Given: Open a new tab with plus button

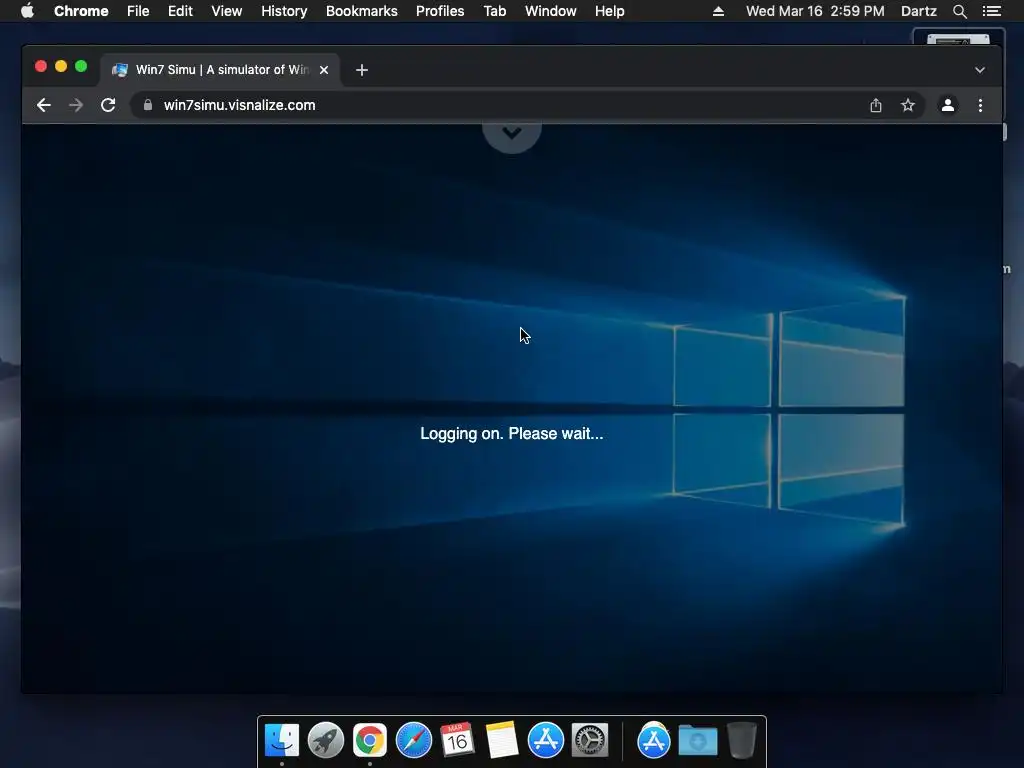Looking at the screenshot, I should pyautogui.click(x=362, y=70).
